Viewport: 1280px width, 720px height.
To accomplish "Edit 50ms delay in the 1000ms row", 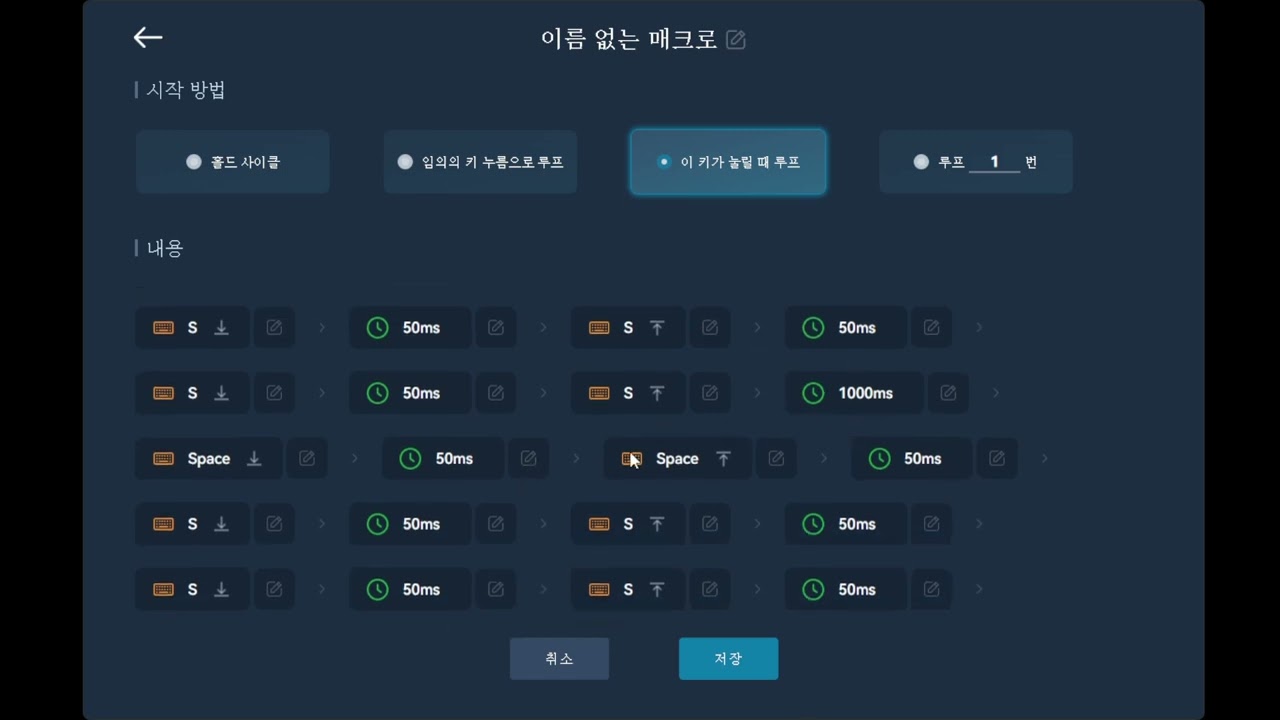I will point(495,393).
